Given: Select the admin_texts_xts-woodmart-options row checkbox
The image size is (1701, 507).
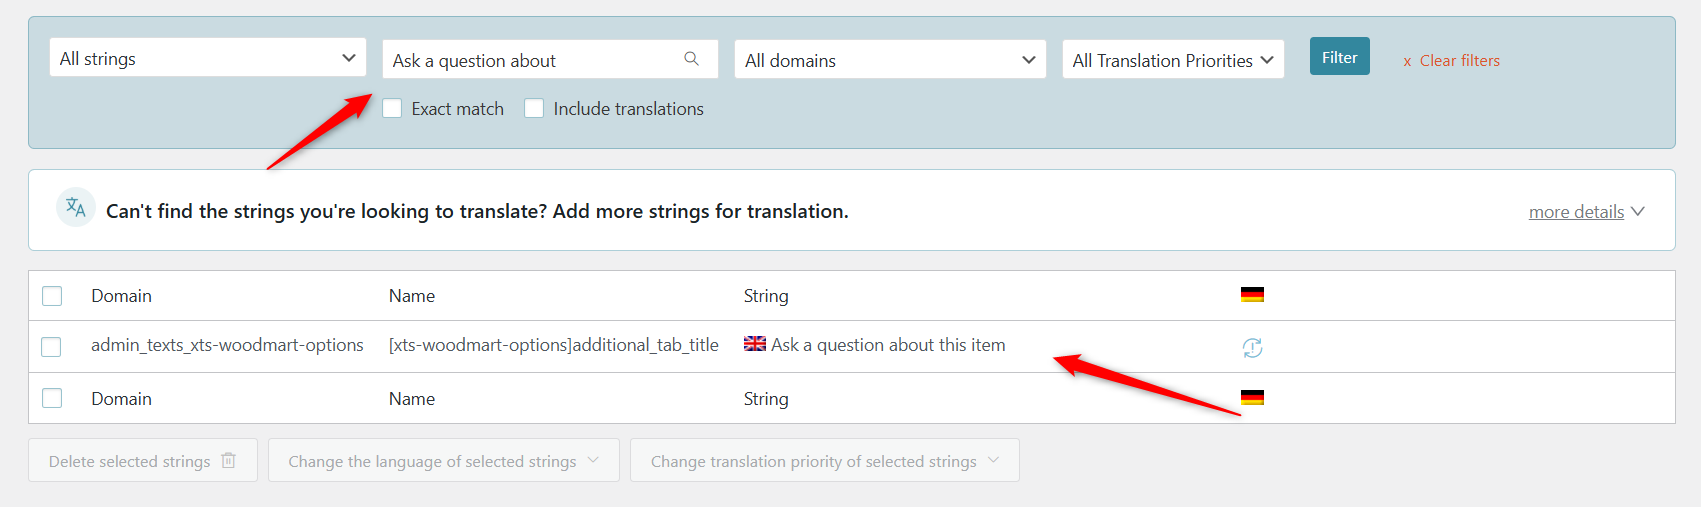Looking at the screenshot, I should [51, 346].
